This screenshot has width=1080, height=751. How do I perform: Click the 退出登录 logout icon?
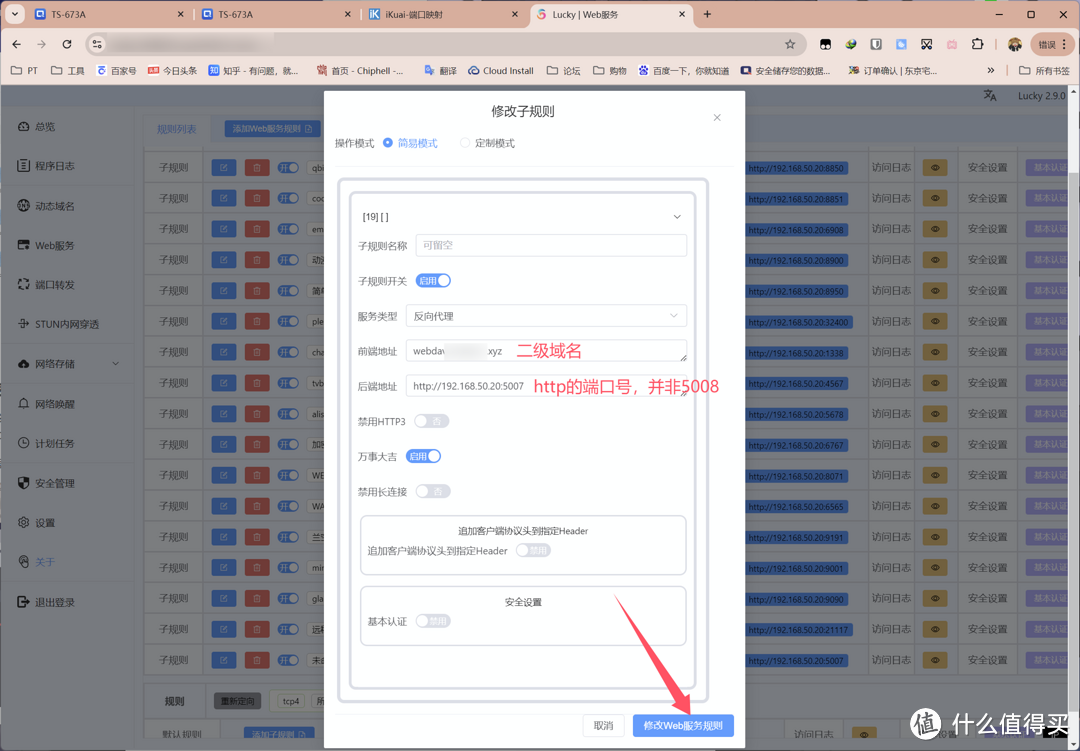[x=24, y=602]
